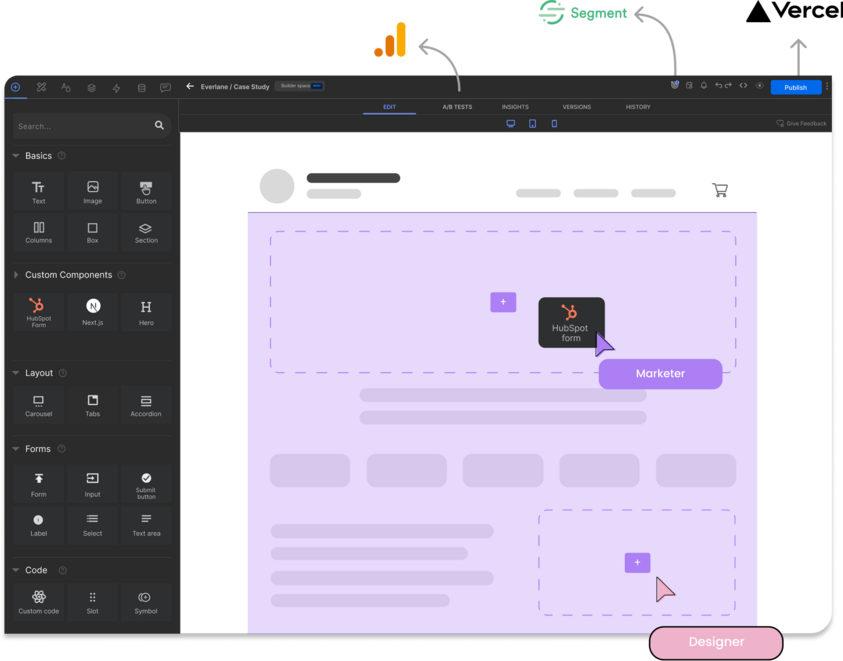Open the design tools crossed-ruler icon
Viewport: 843px width, 661px height.
coord(41,87)
